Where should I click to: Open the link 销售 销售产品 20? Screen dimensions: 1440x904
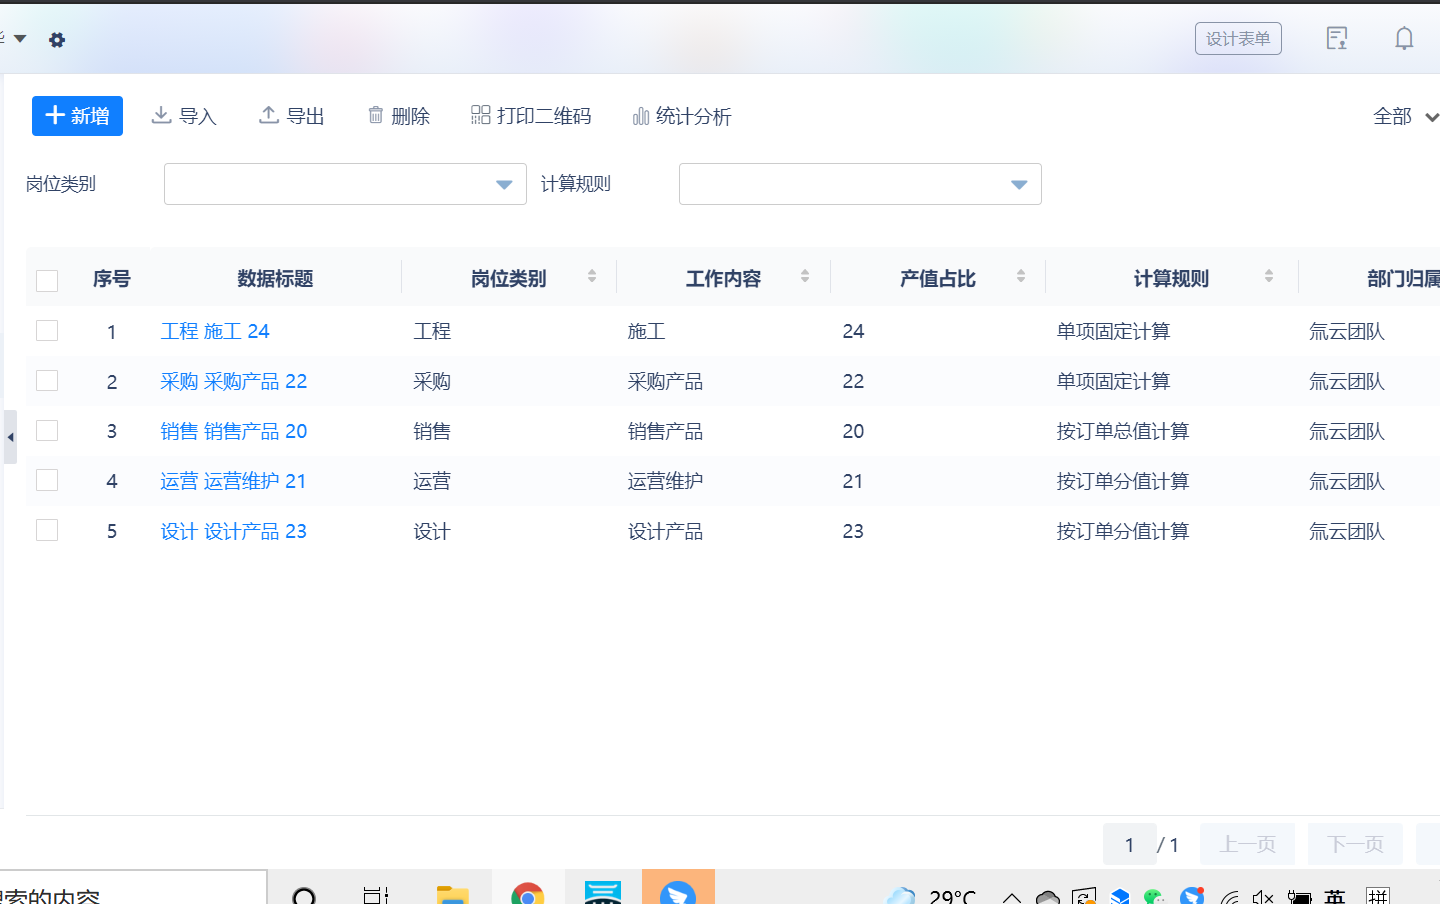(x=234, y=431)
